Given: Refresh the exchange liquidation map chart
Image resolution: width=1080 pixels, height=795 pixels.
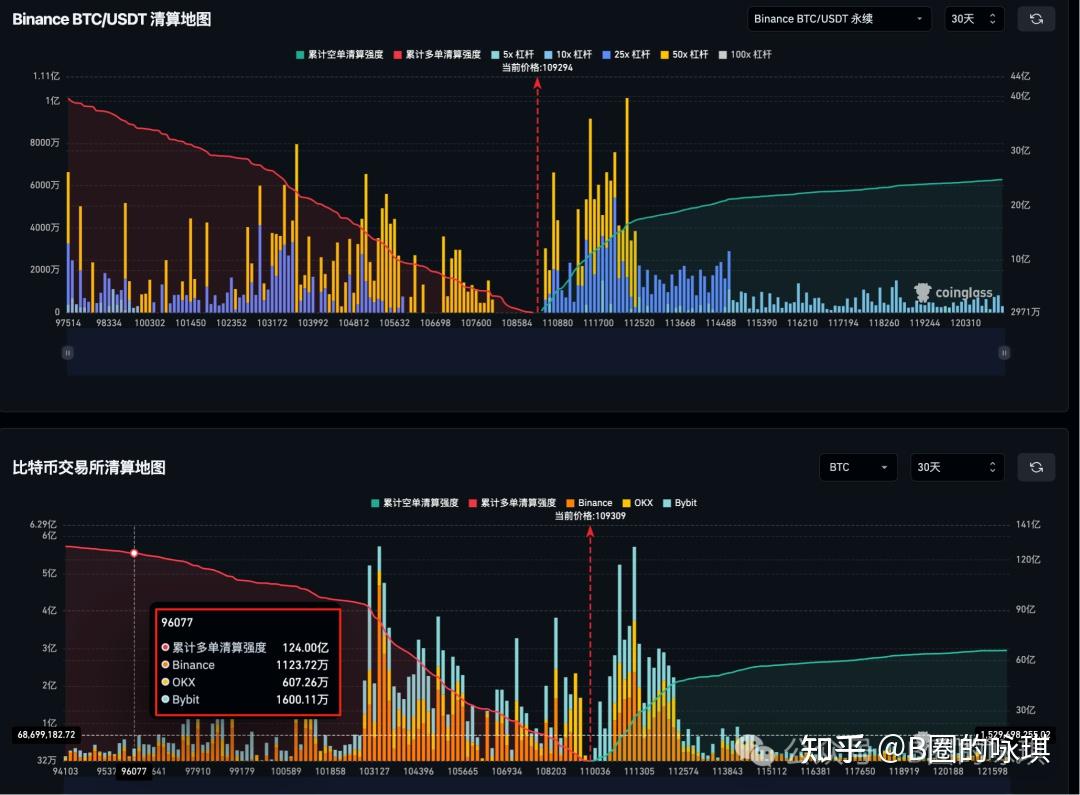Looking at the screenshot, I should (x=1036, y=467).
